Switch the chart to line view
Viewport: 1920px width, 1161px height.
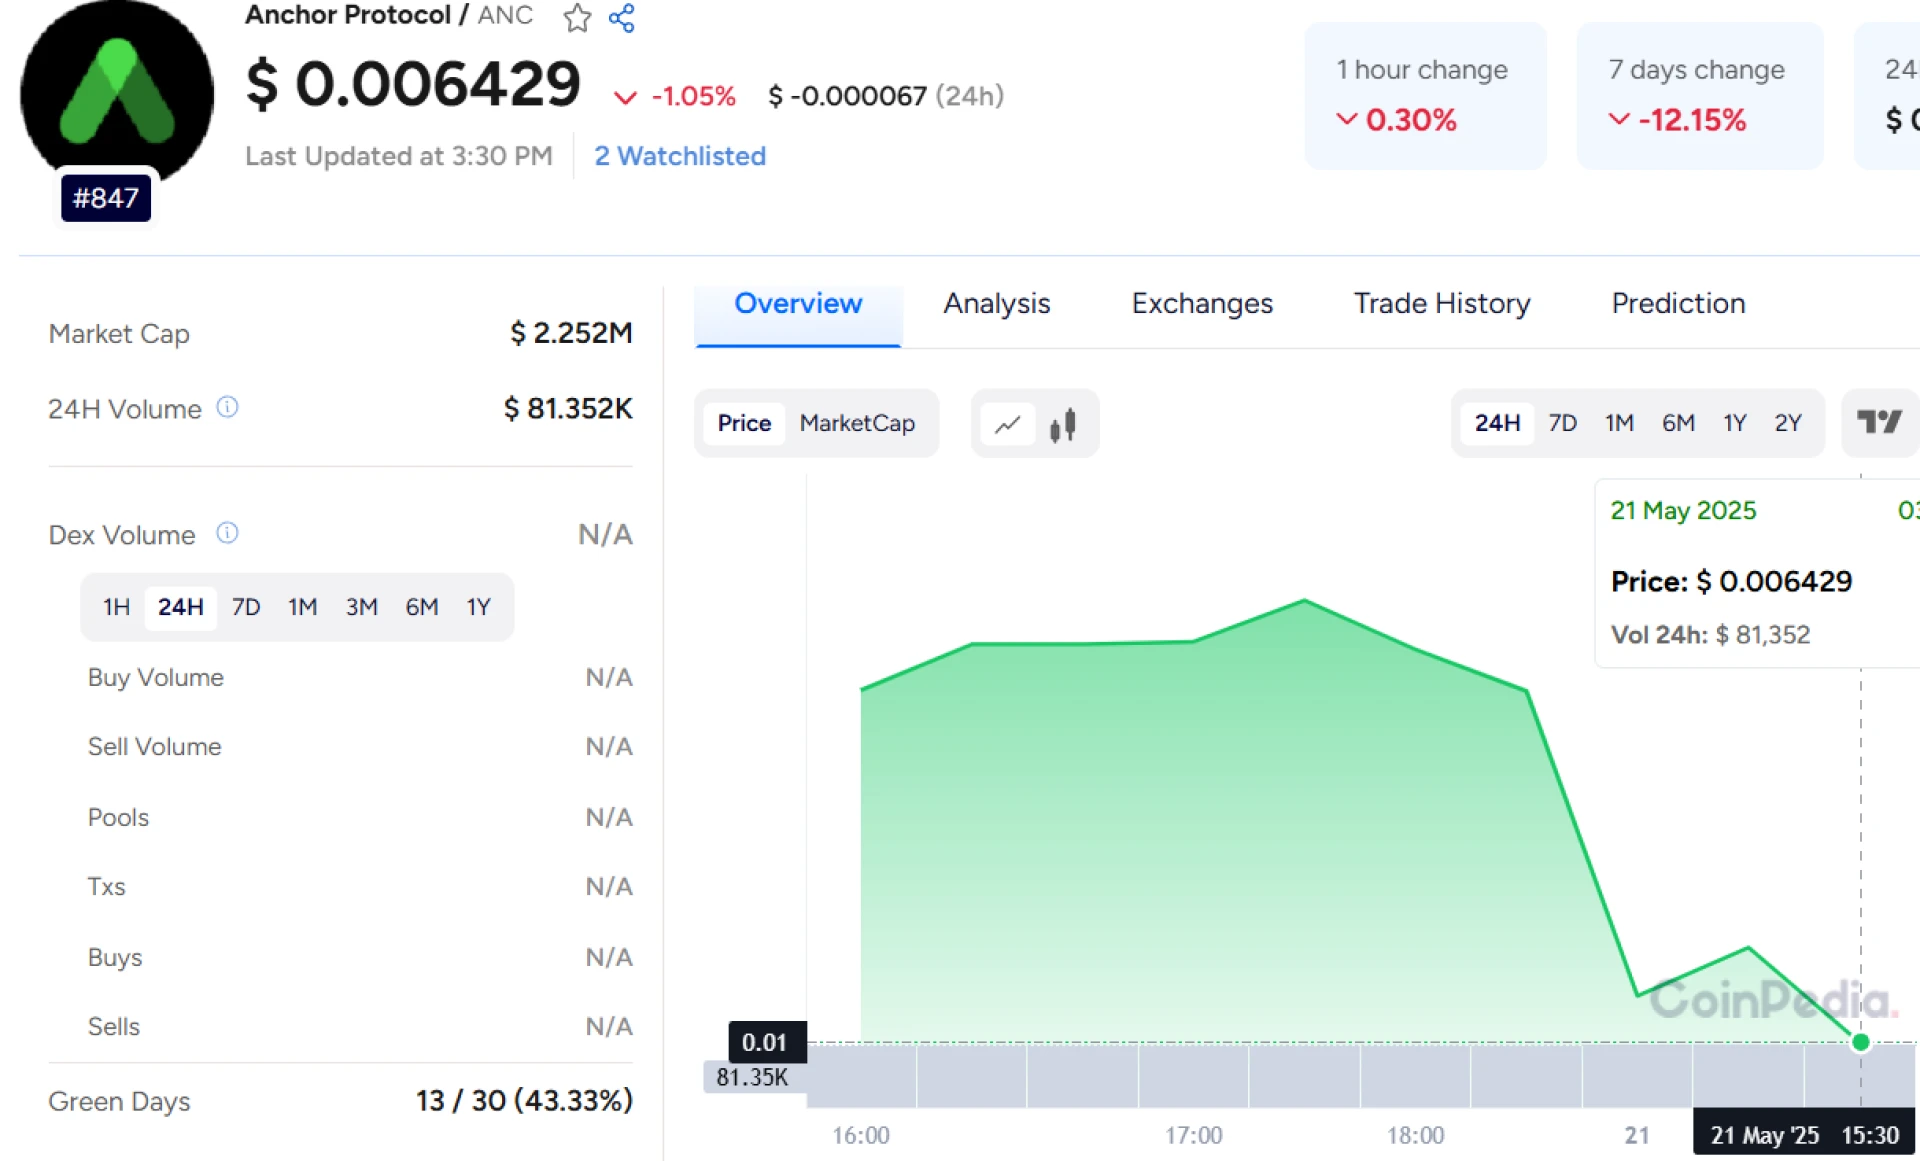[1008, 424]
